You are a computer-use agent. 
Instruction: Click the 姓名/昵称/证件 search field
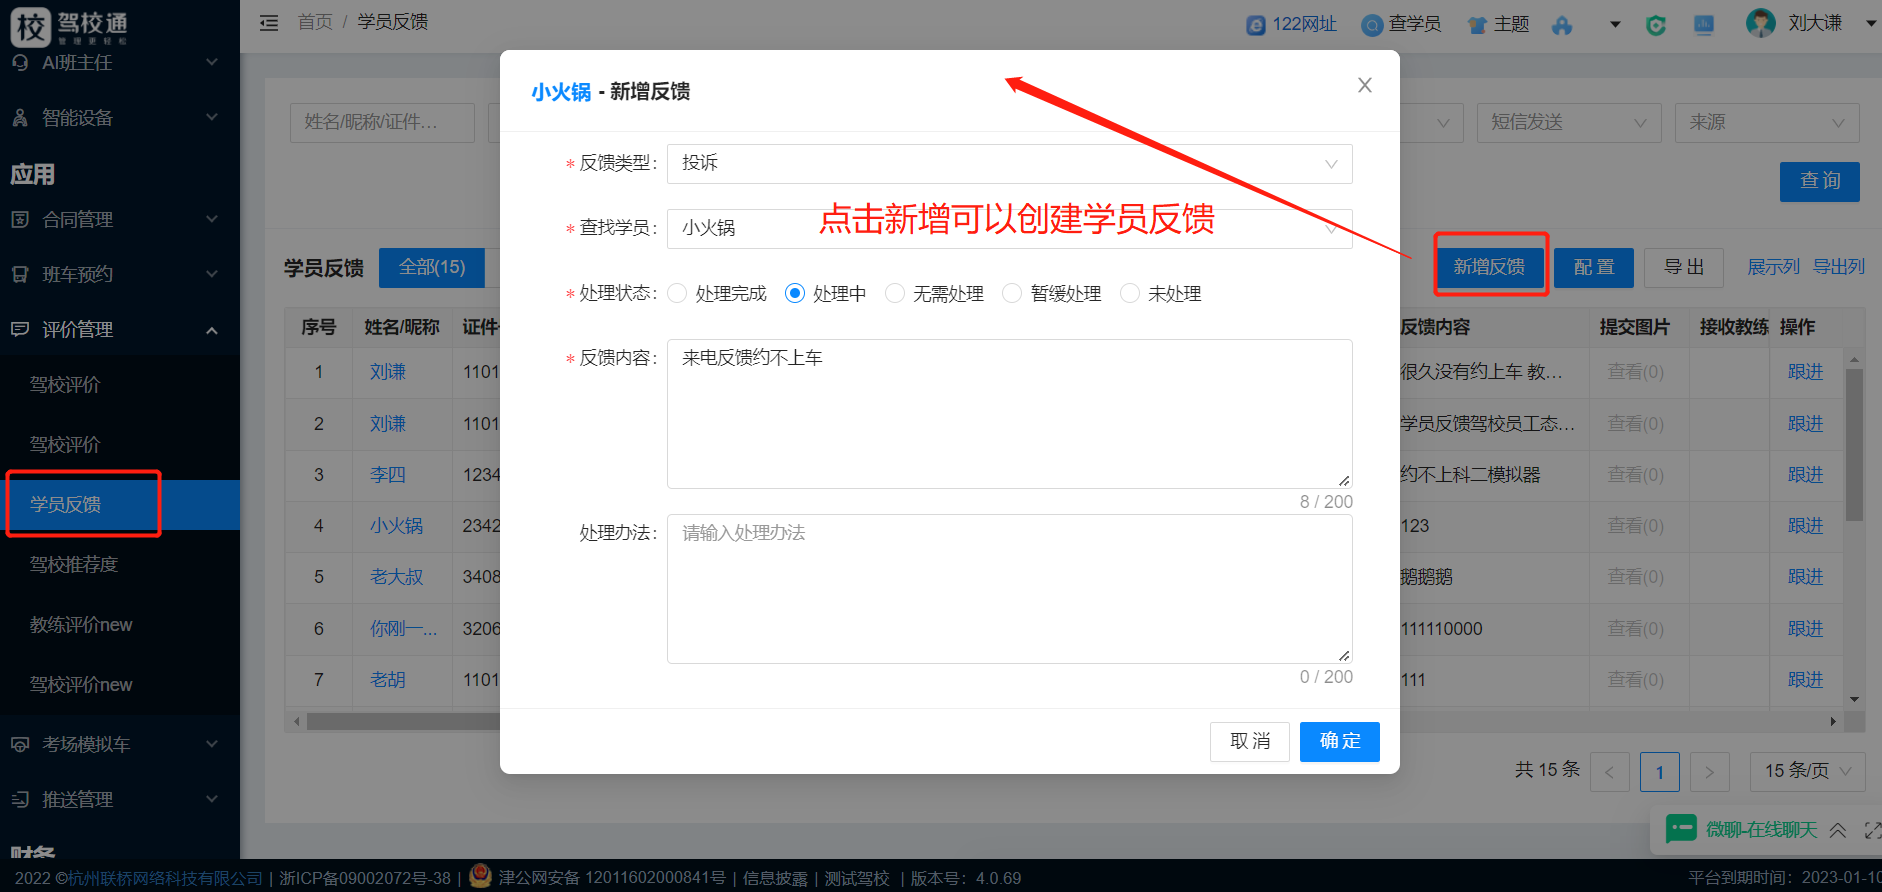click(383, 122)
